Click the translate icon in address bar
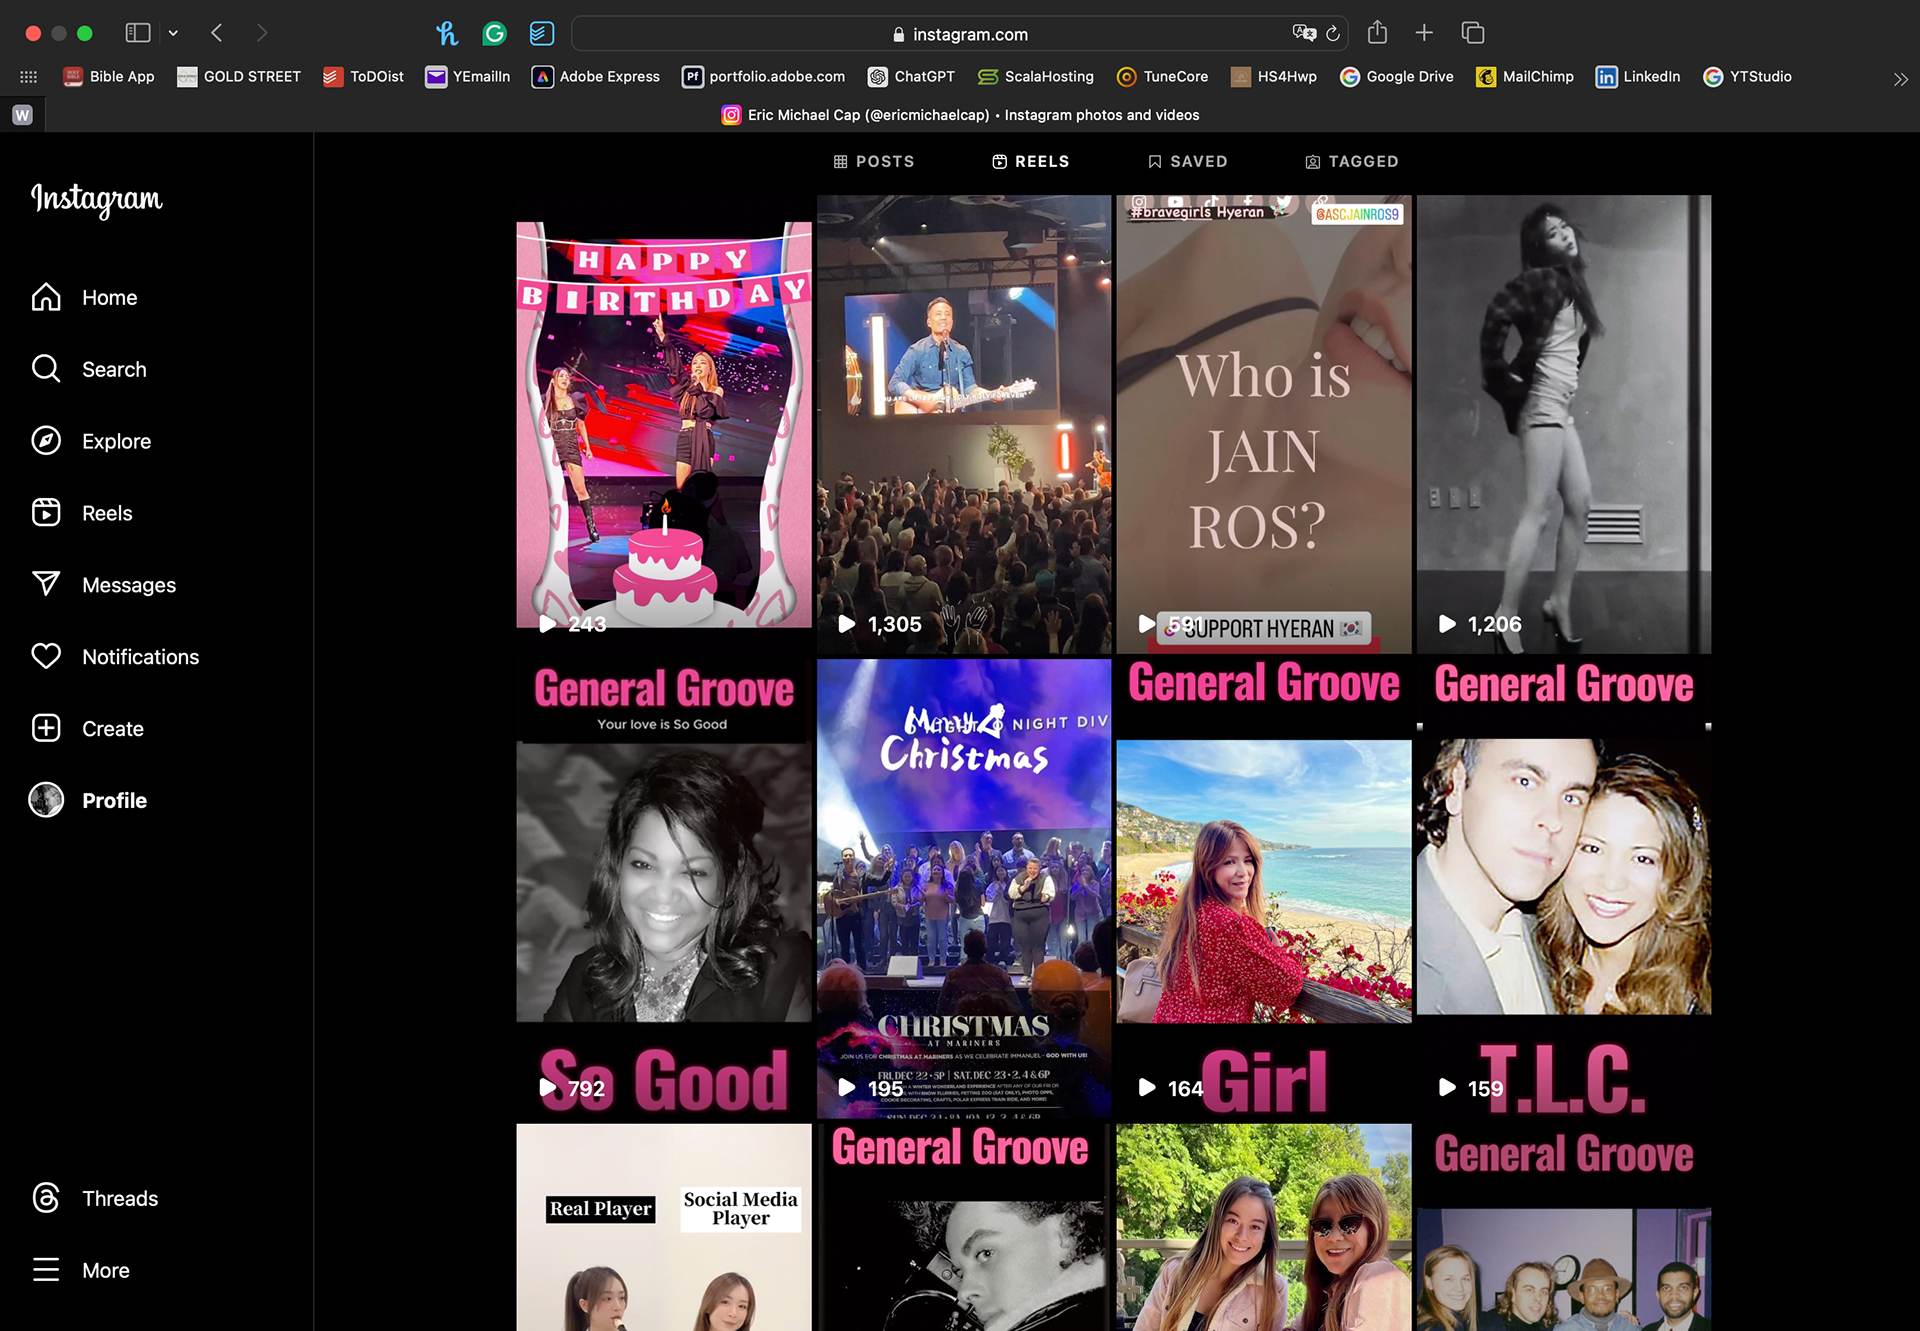This screenshot has width=1920, height=1331. tap(1303, 33)
